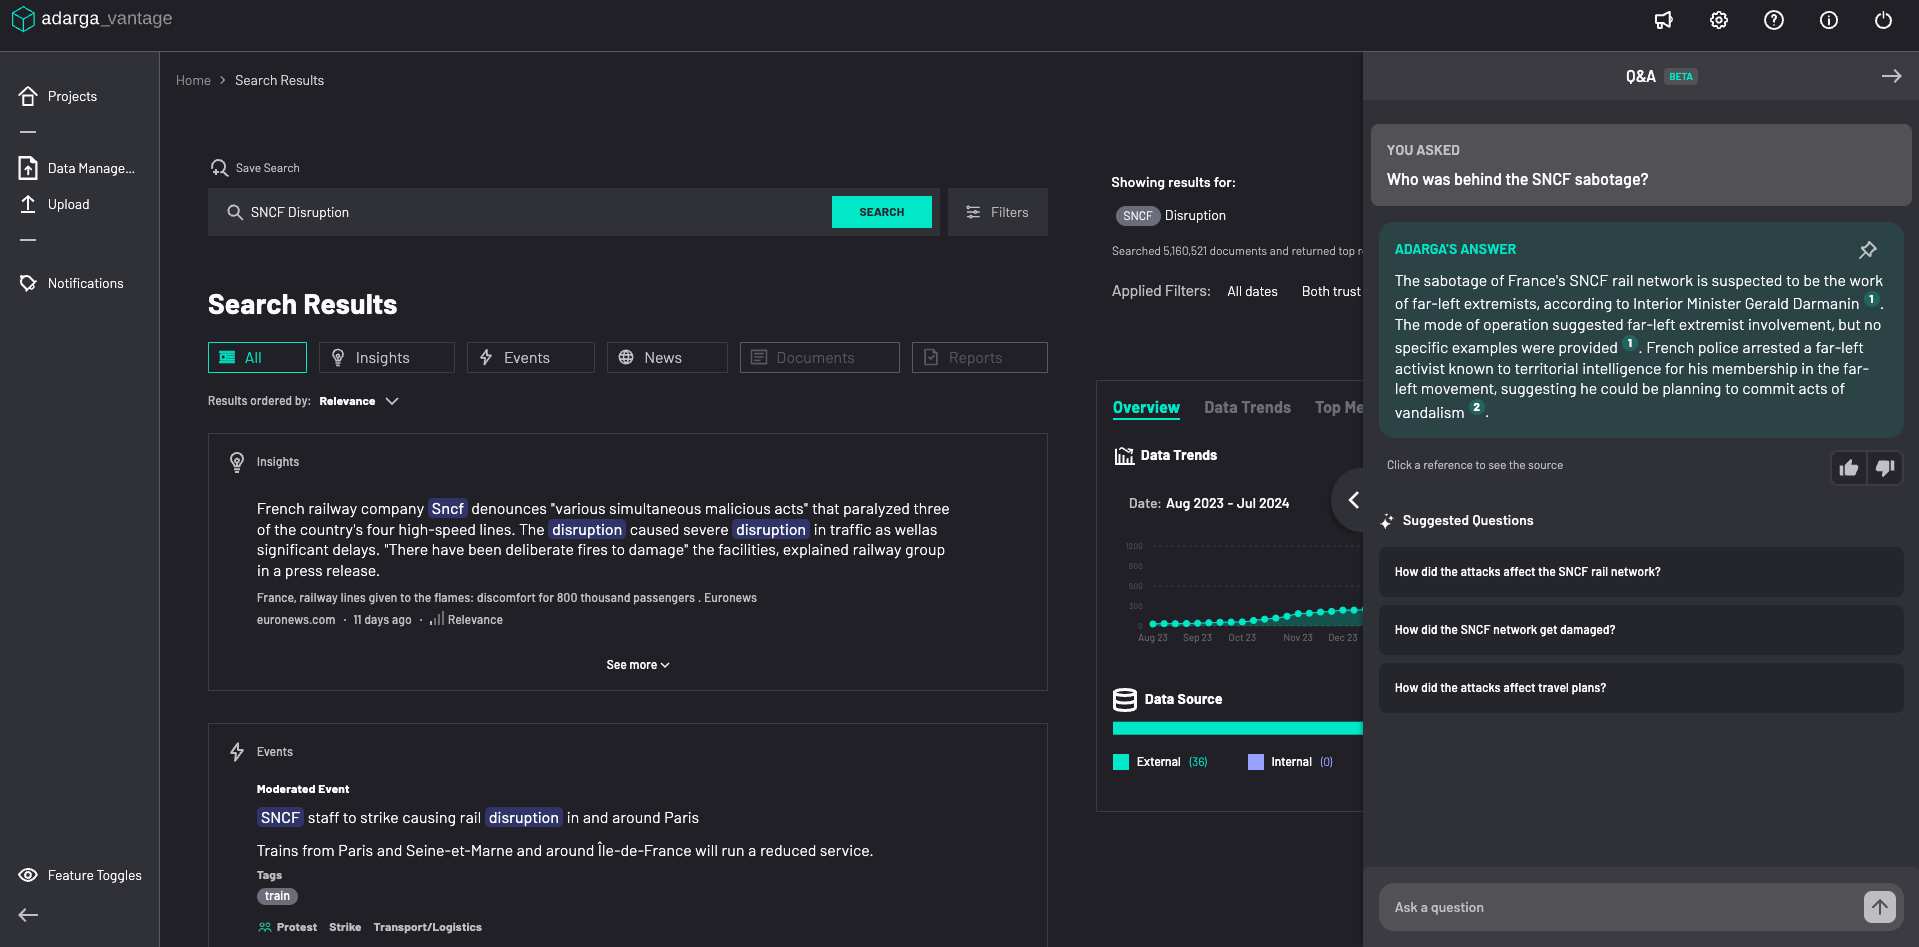Select the Insights results tab
The height and width of the screenshot is (947, 1919).
tap(386, 358)
